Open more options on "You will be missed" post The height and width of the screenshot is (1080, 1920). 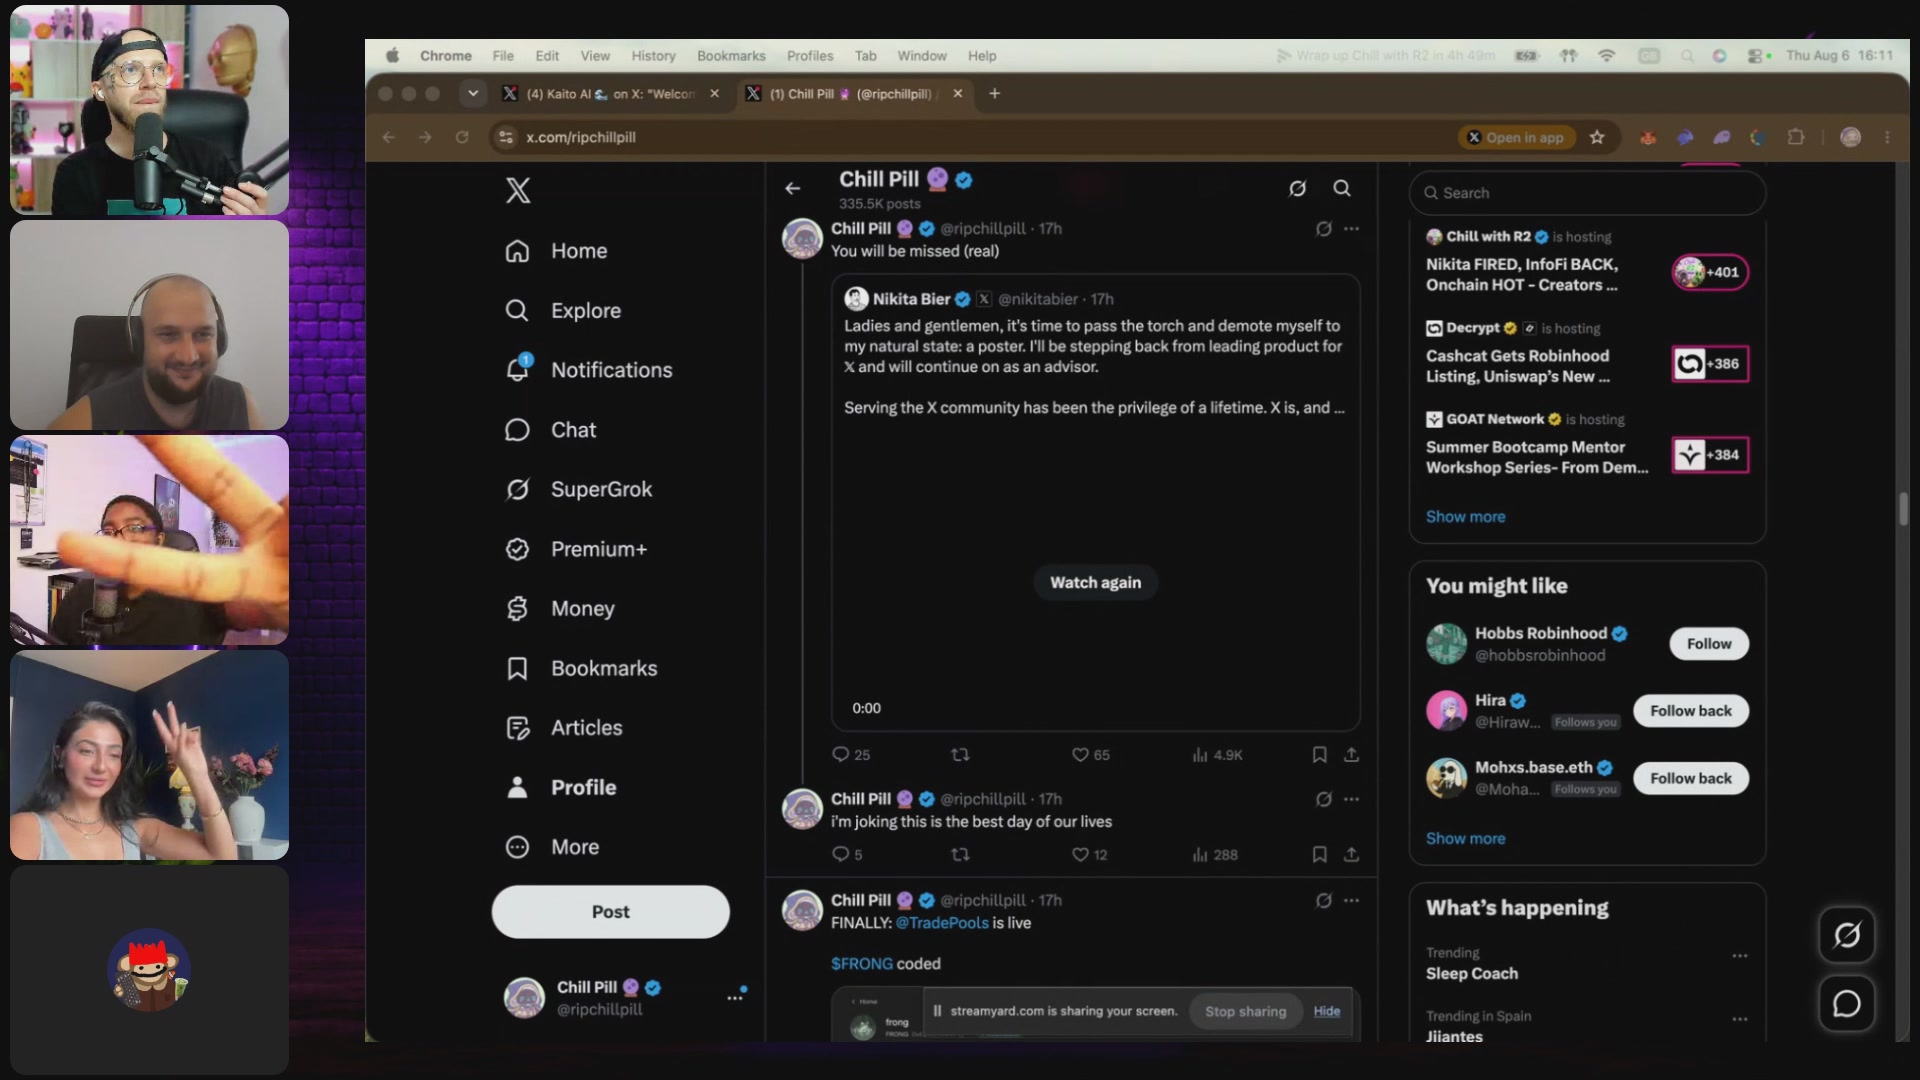(1351, 229)
